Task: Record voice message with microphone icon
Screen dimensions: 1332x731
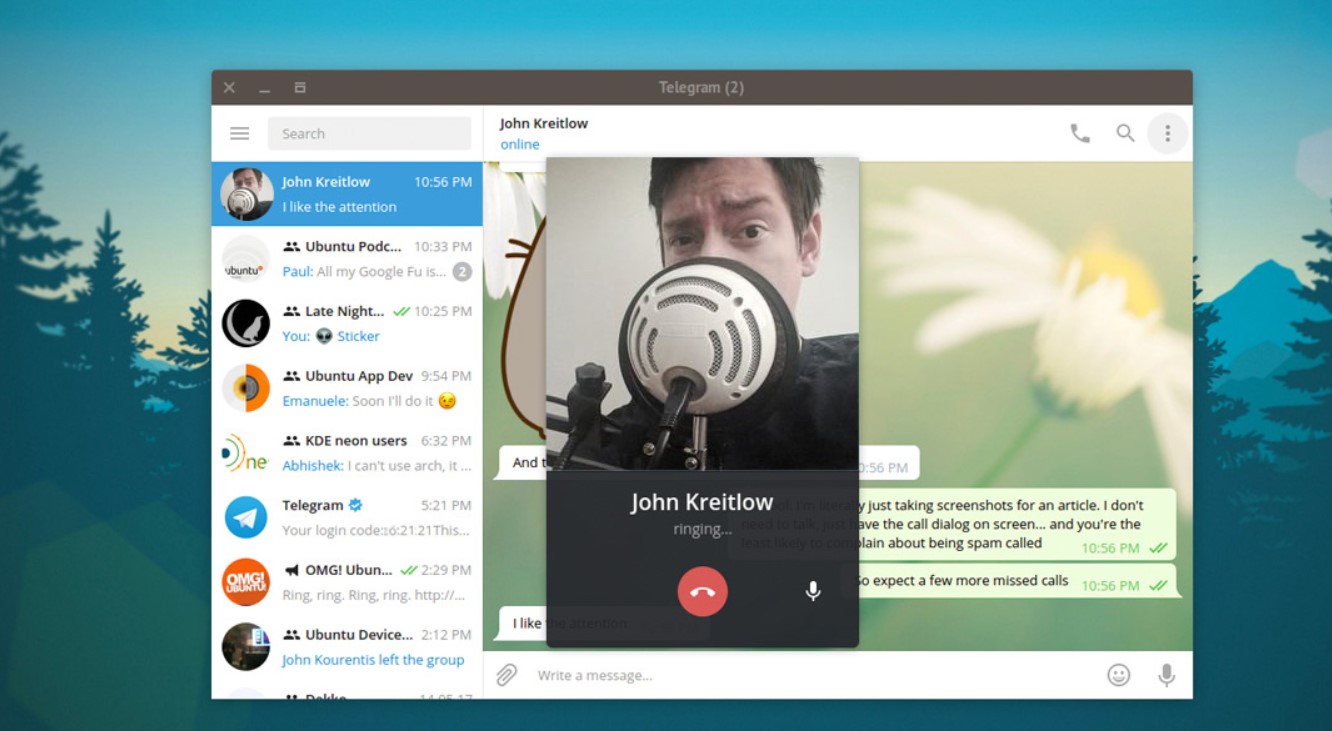Action: [x=1166, y=675]
